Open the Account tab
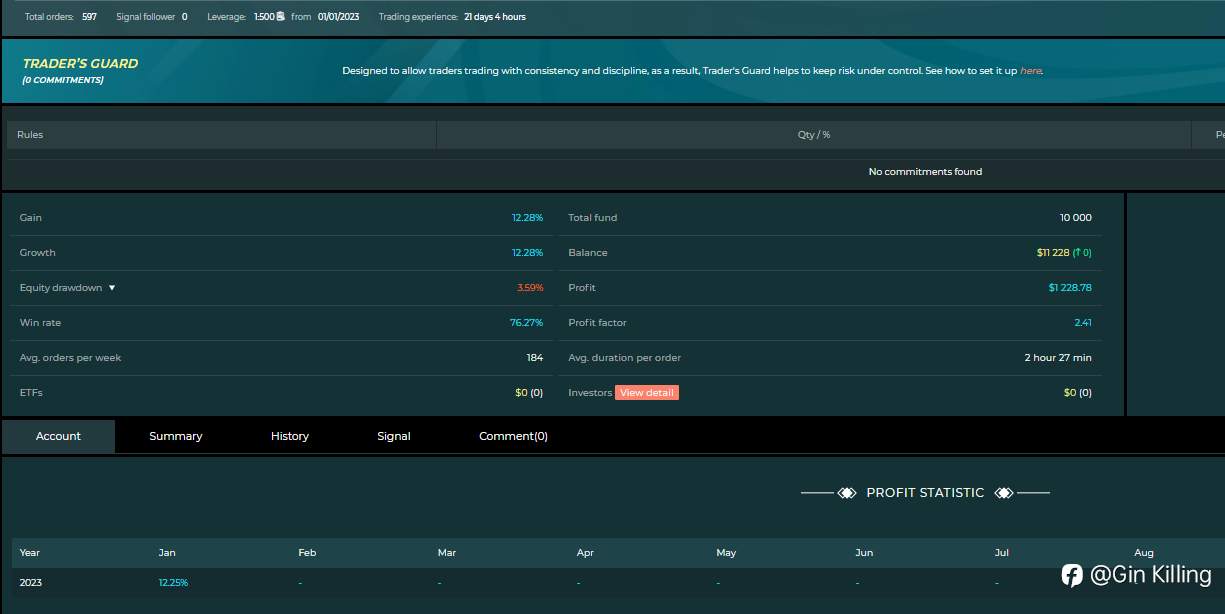Screen dimensions: 1225x614 coord(58,436)
